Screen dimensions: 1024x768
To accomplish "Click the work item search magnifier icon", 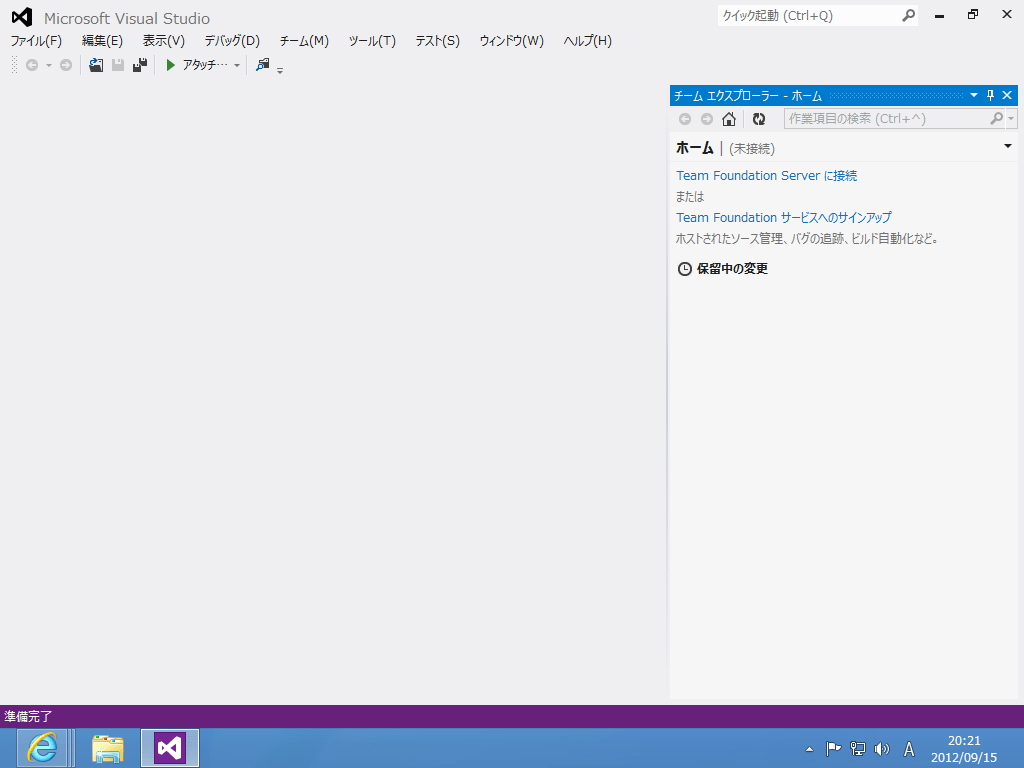I will 997,119.
